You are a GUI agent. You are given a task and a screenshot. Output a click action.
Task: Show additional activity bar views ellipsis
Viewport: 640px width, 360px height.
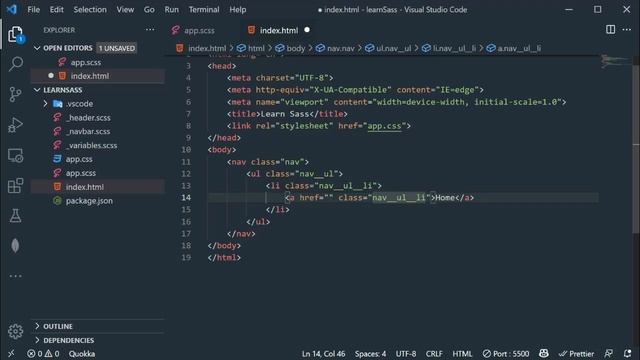(16, 276)
